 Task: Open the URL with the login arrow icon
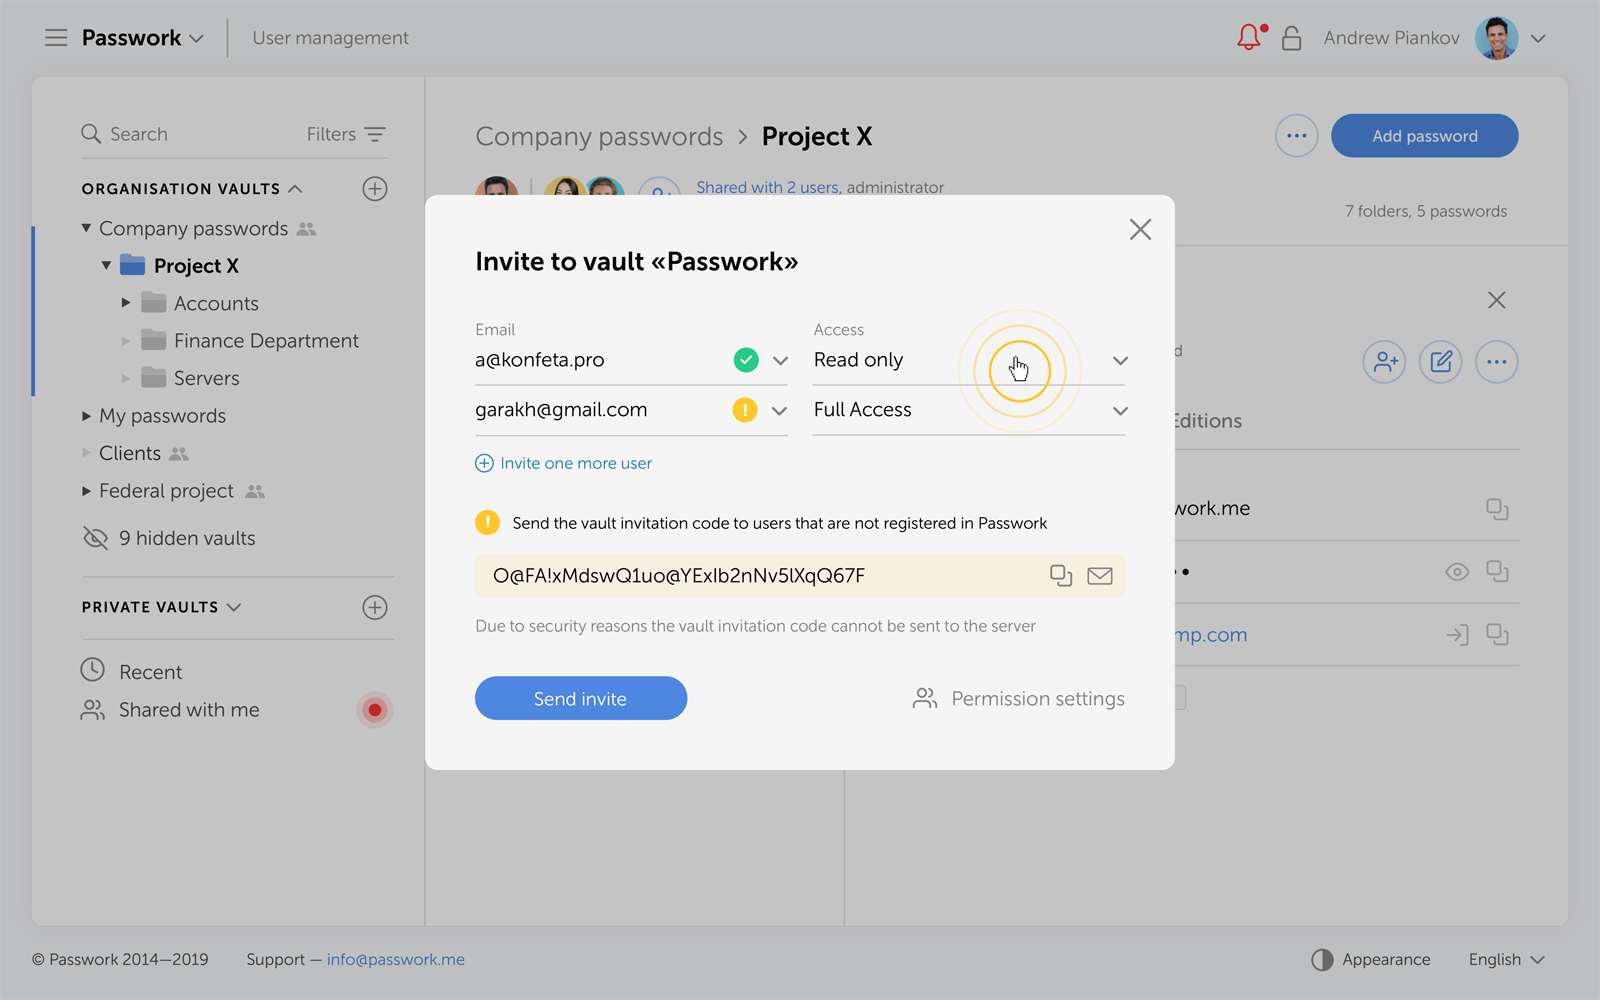click(x=1457, y=635)
